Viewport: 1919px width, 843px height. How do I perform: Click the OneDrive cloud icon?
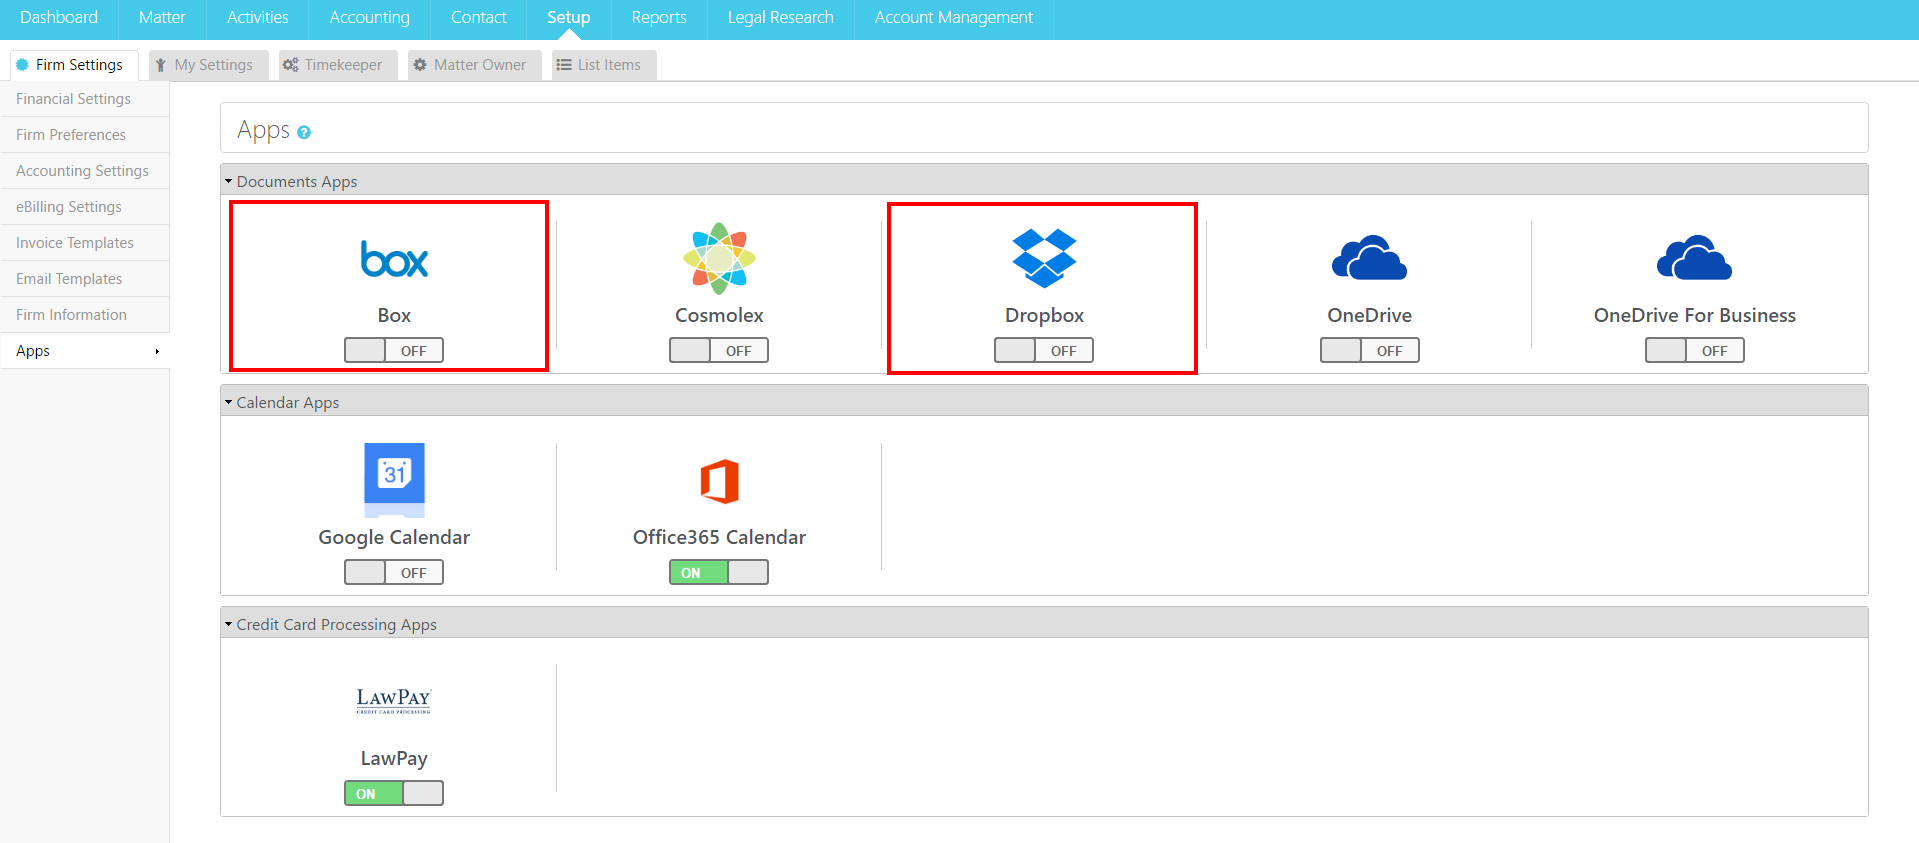click(x=1369, y=258)
